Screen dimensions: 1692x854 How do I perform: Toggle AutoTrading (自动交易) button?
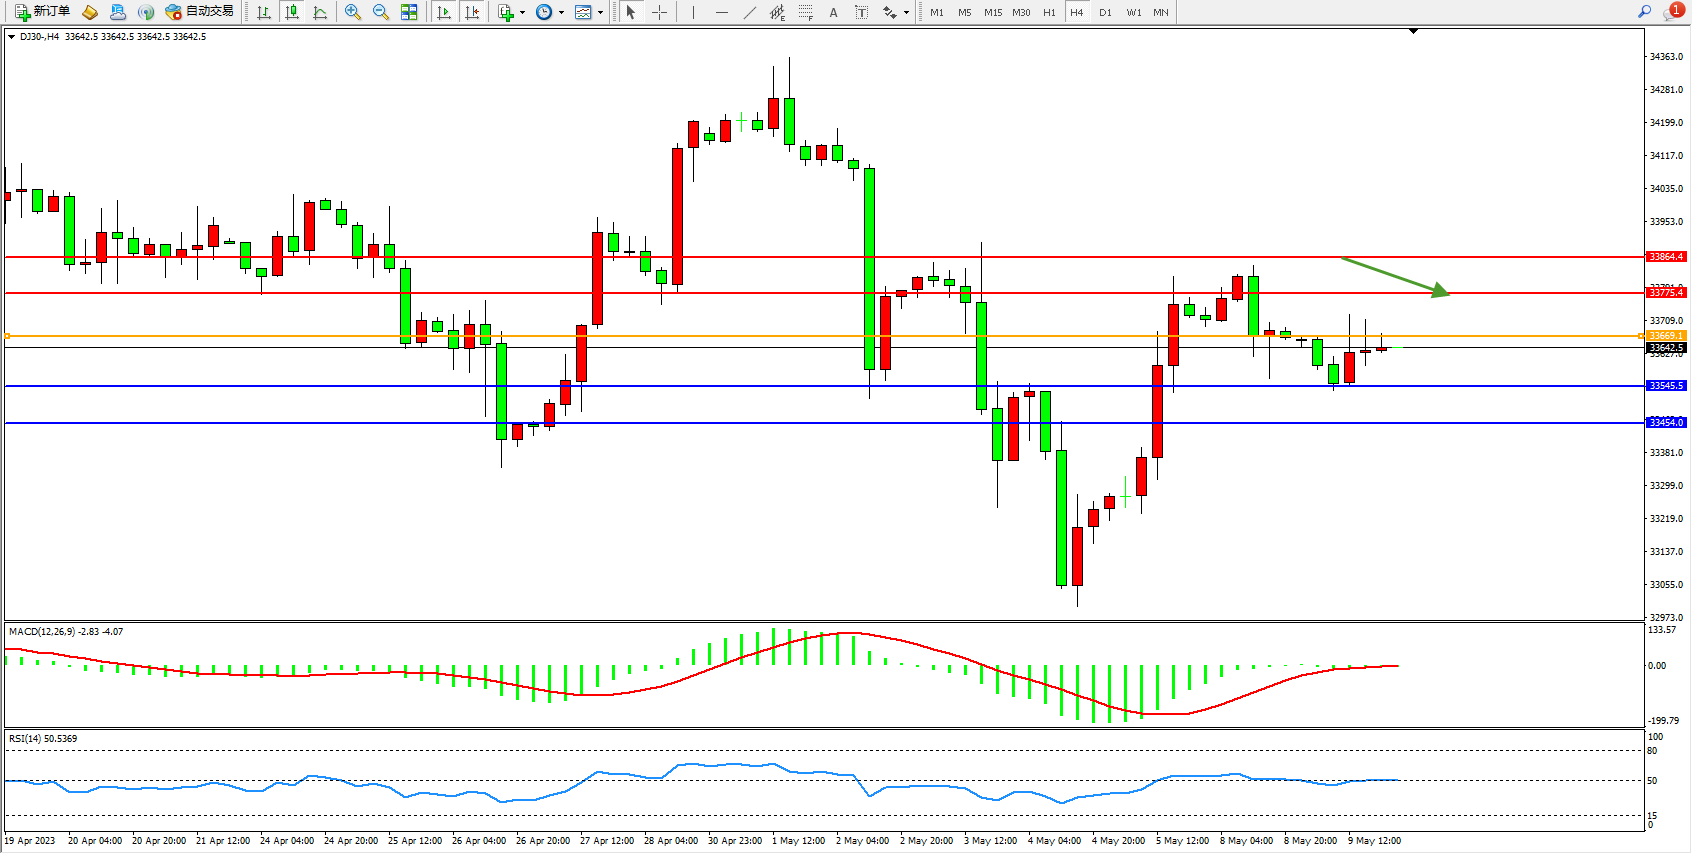point(199,12)
